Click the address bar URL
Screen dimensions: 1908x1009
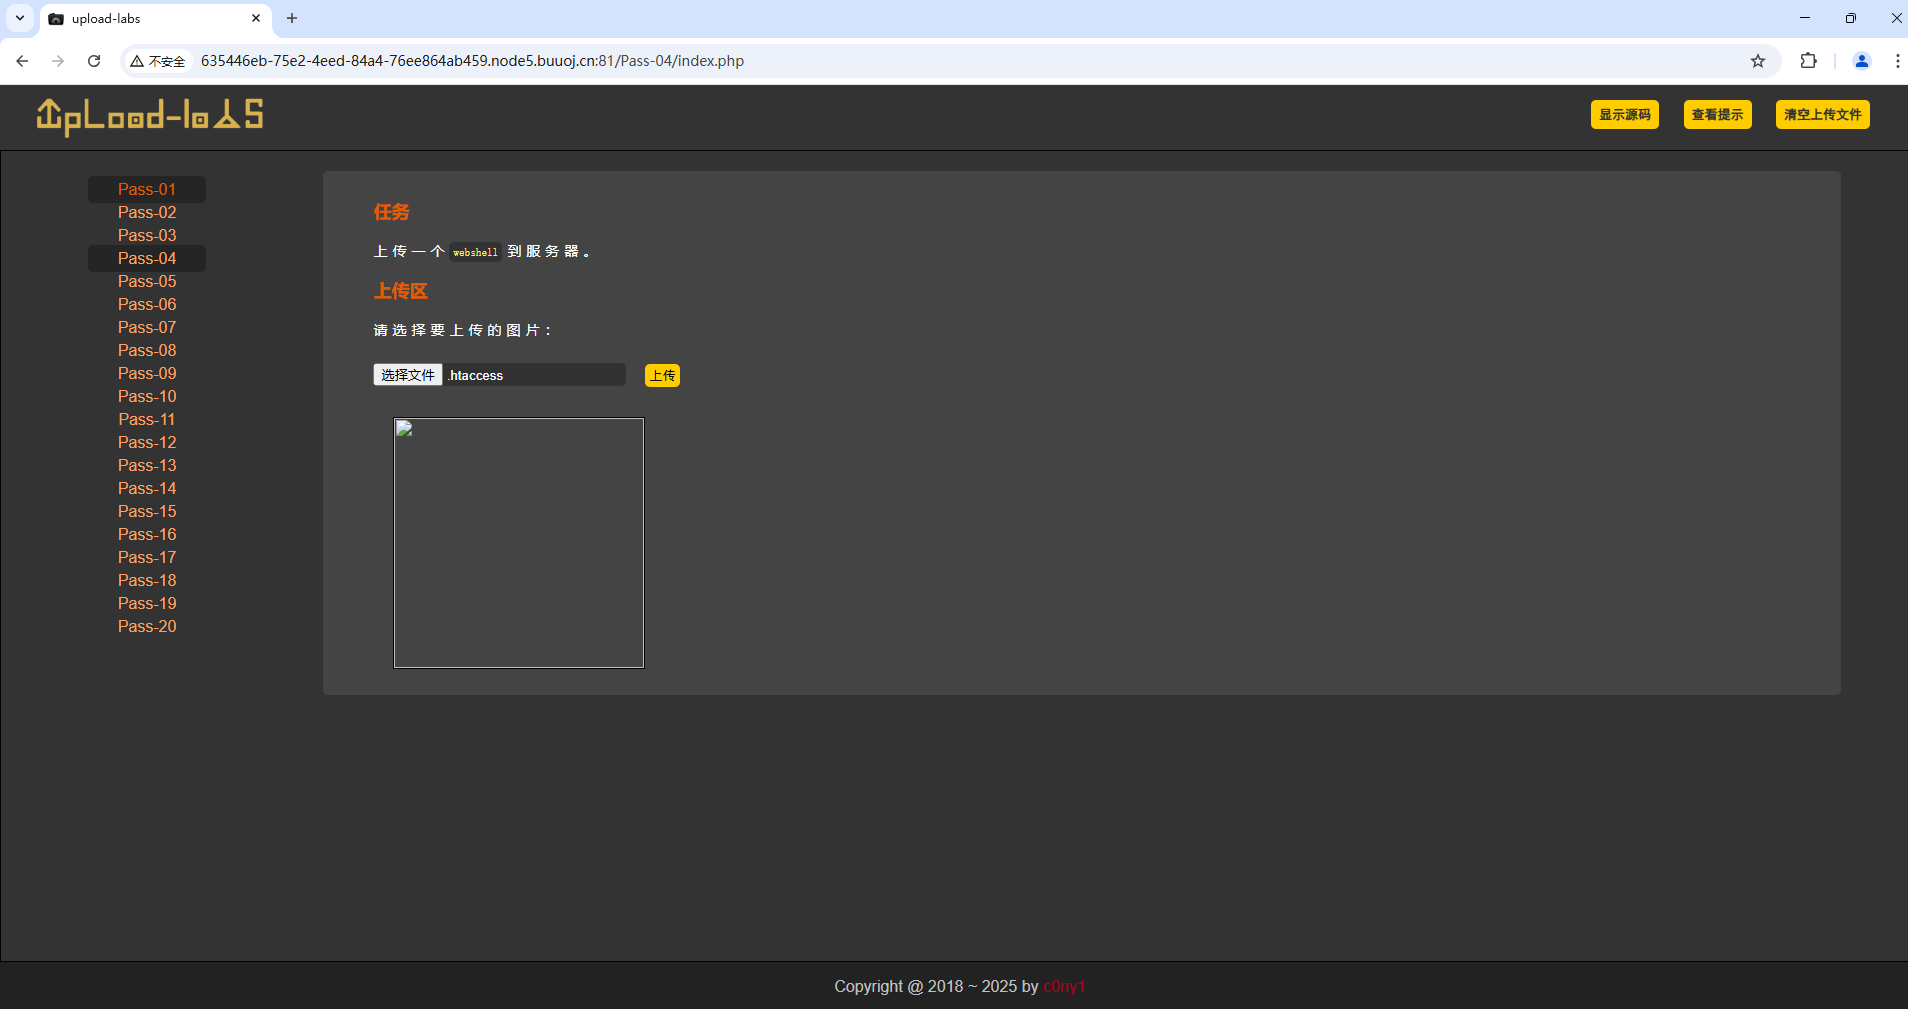click(472, 61)
